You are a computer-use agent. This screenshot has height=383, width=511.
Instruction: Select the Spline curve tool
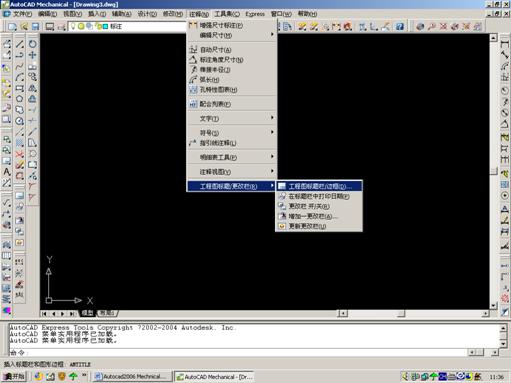[20, 66]
